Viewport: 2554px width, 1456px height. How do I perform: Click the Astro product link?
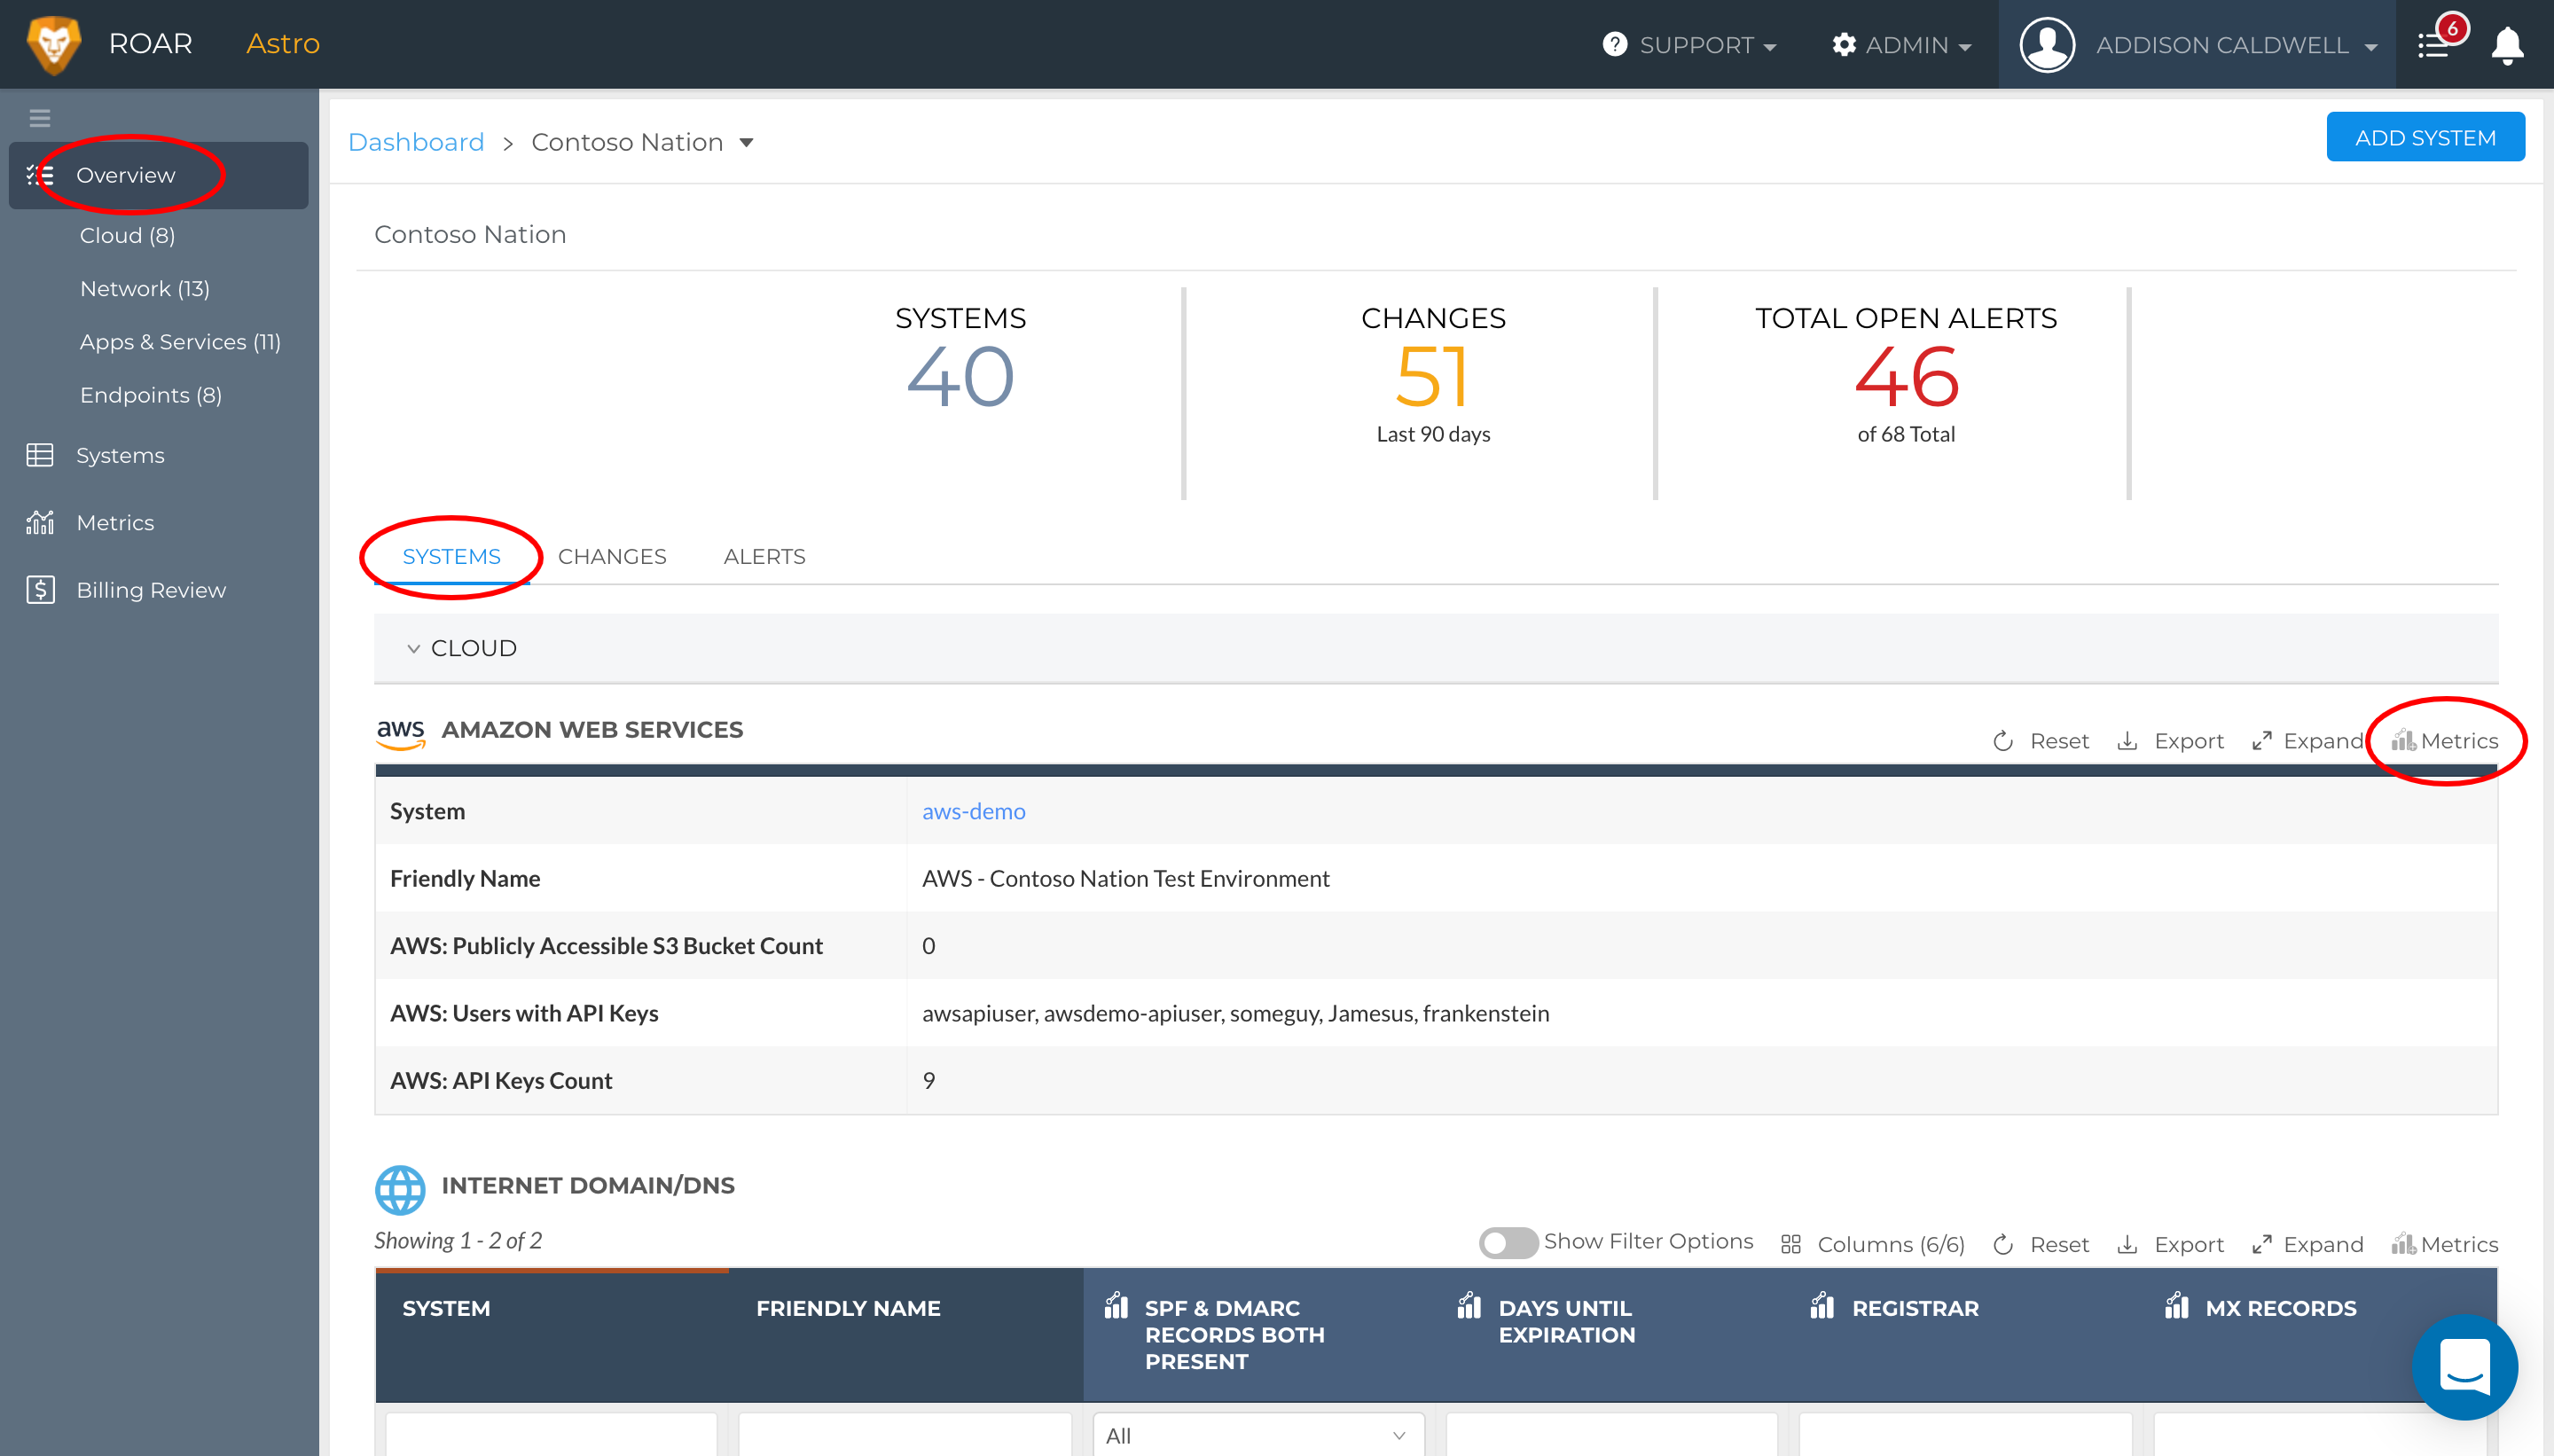click(x=283, y=44)
